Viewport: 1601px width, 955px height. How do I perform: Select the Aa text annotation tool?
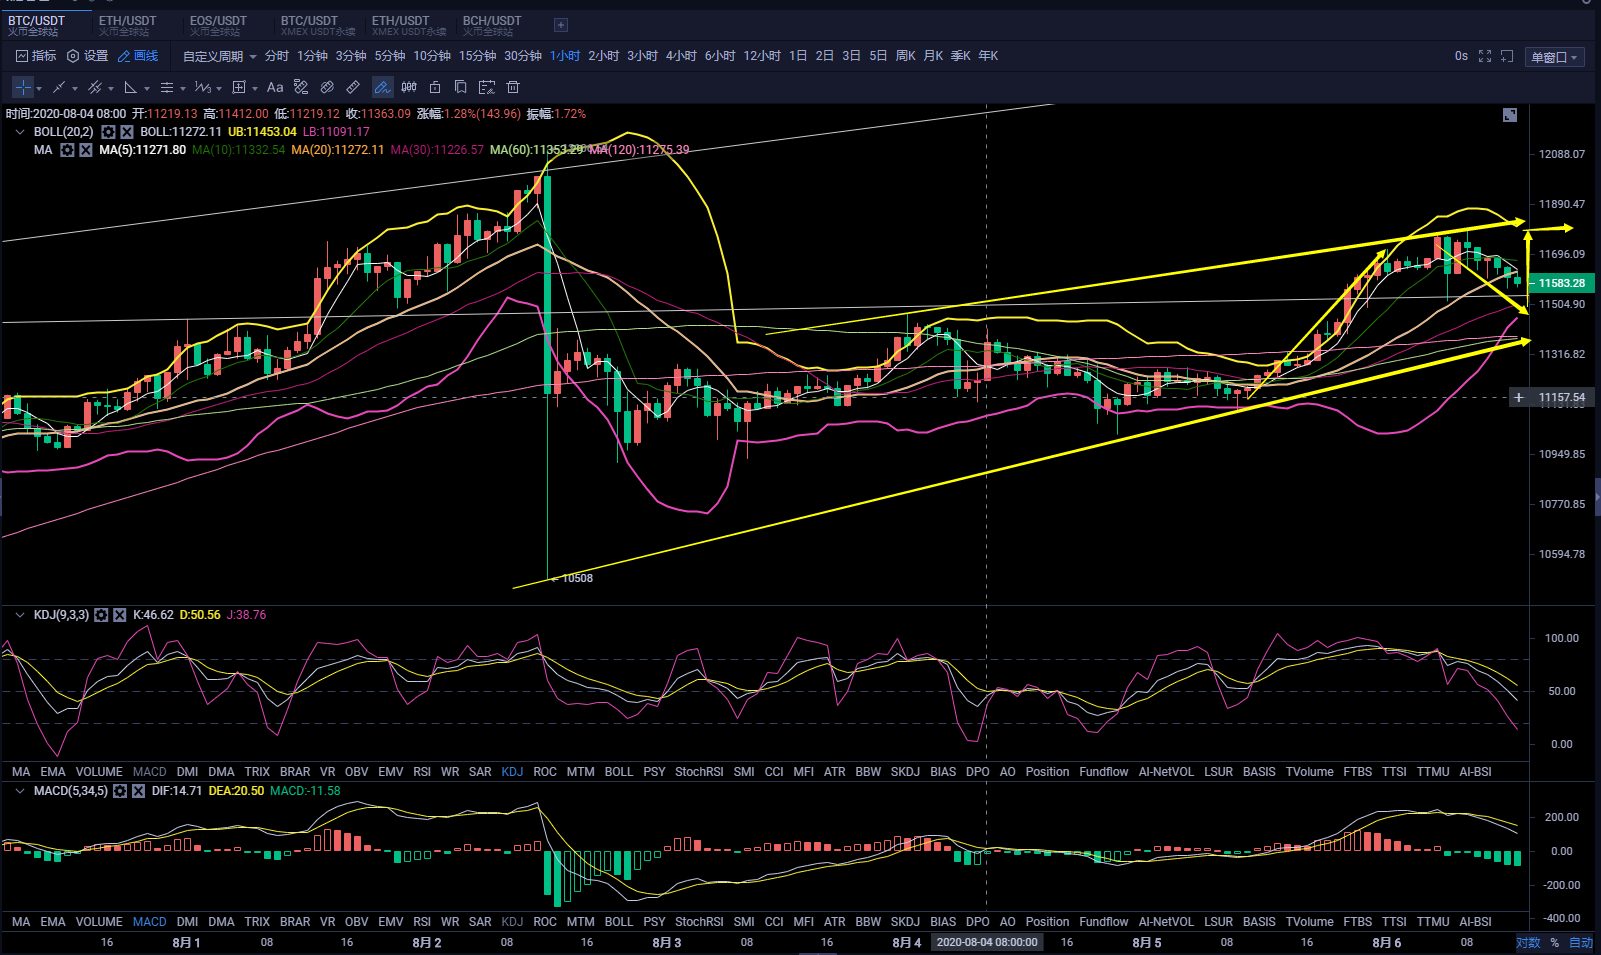click(x=275, y=87)
